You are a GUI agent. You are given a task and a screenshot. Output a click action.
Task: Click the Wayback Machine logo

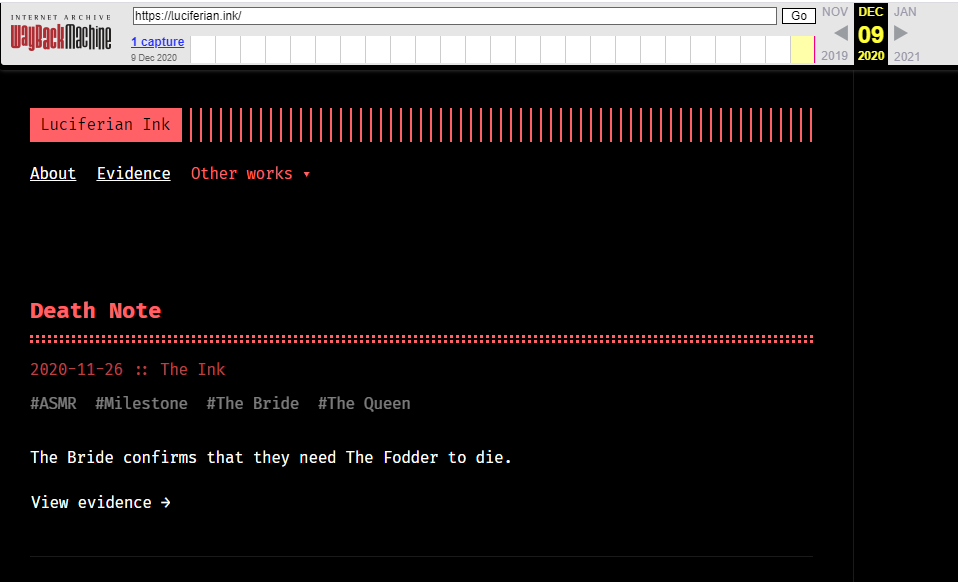coord(61,34)
